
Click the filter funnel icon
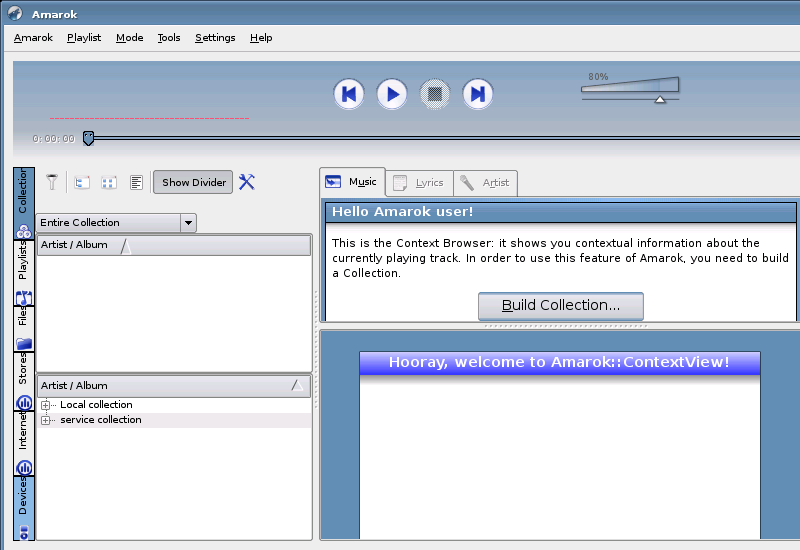pos(52,182)
